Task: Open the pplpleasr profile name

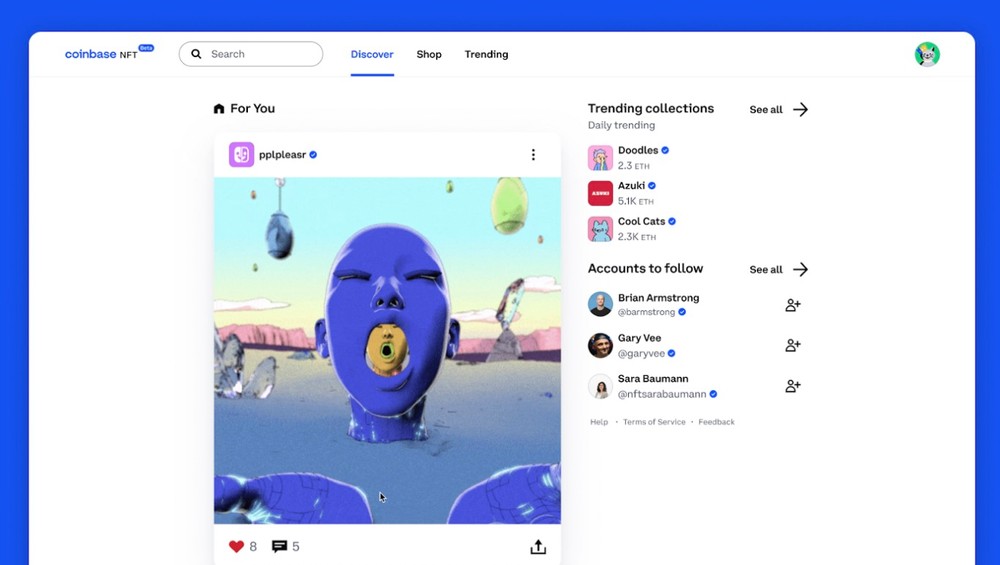Action: tap(283, 154)
